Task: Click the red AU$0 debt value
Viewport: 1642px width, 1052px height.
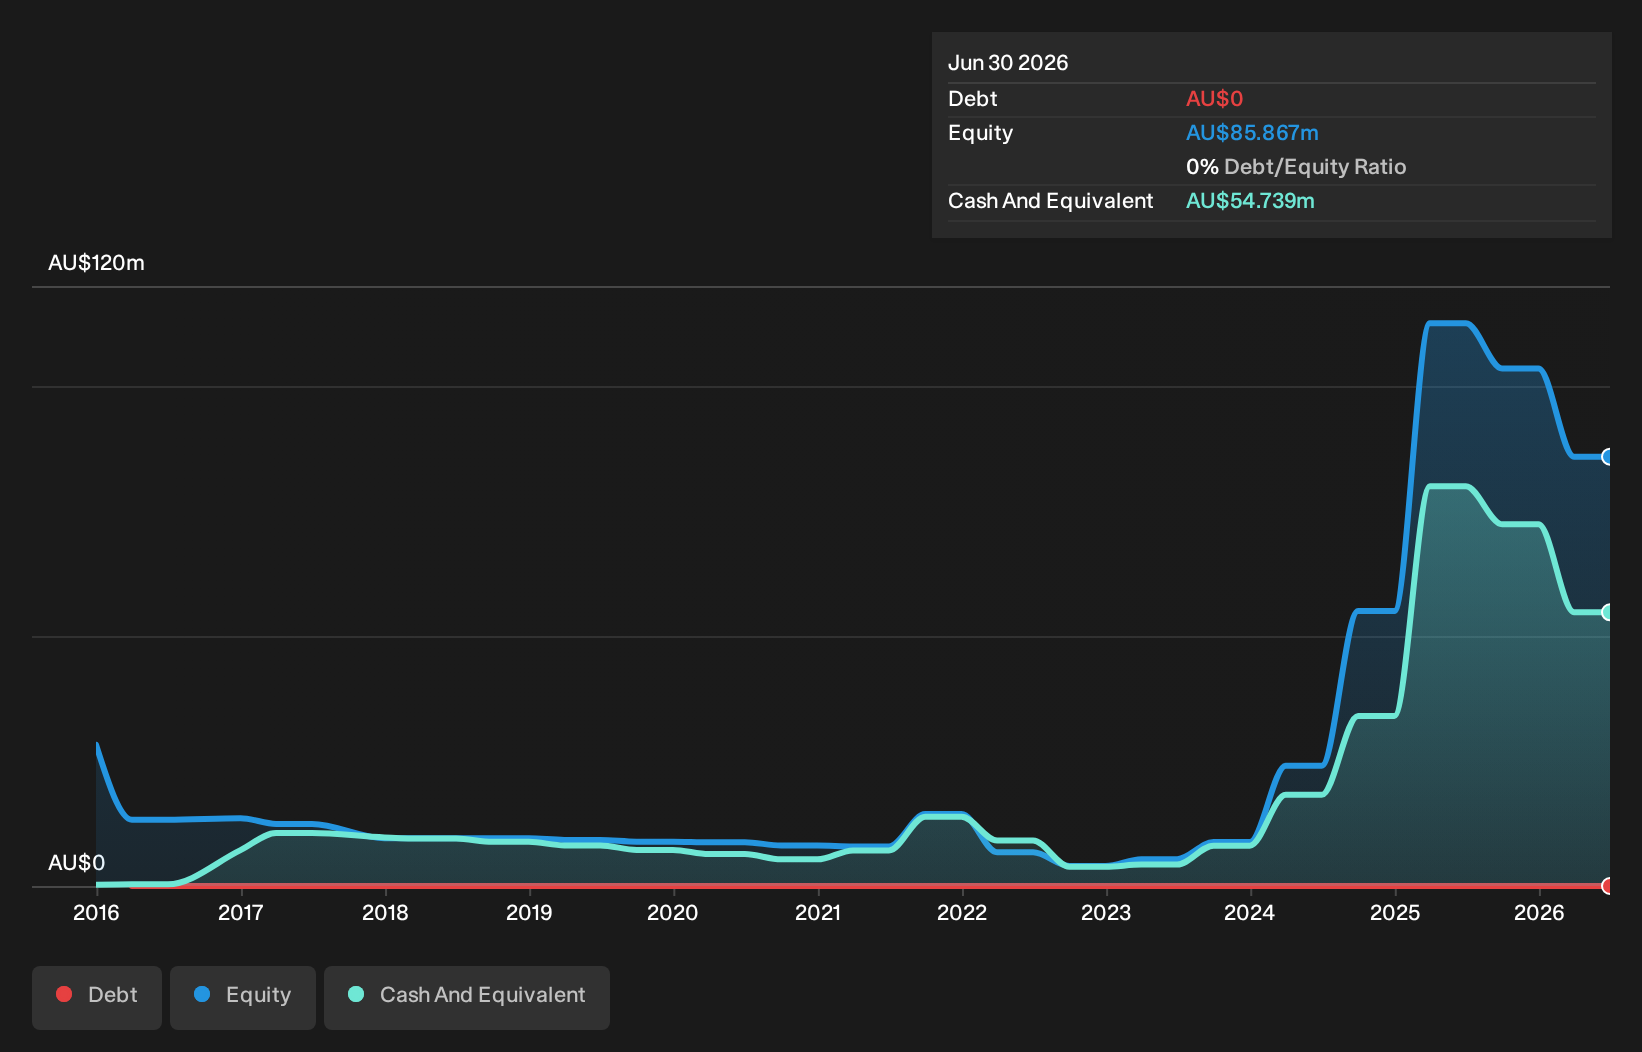Action: coord(1214,99)
